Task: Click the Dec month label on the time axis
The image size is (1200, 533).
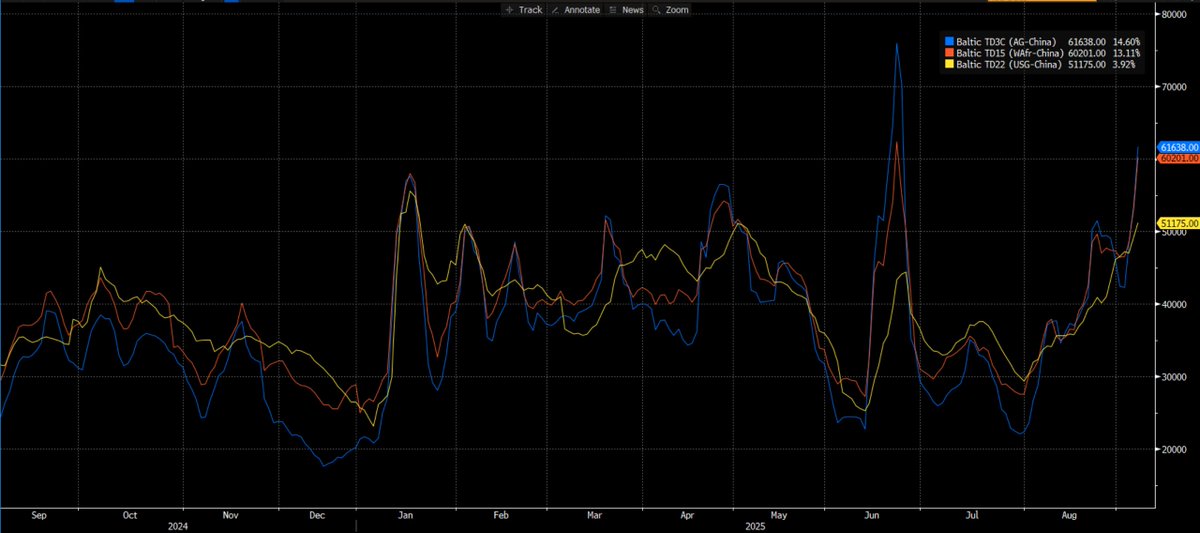Action: 317,515
